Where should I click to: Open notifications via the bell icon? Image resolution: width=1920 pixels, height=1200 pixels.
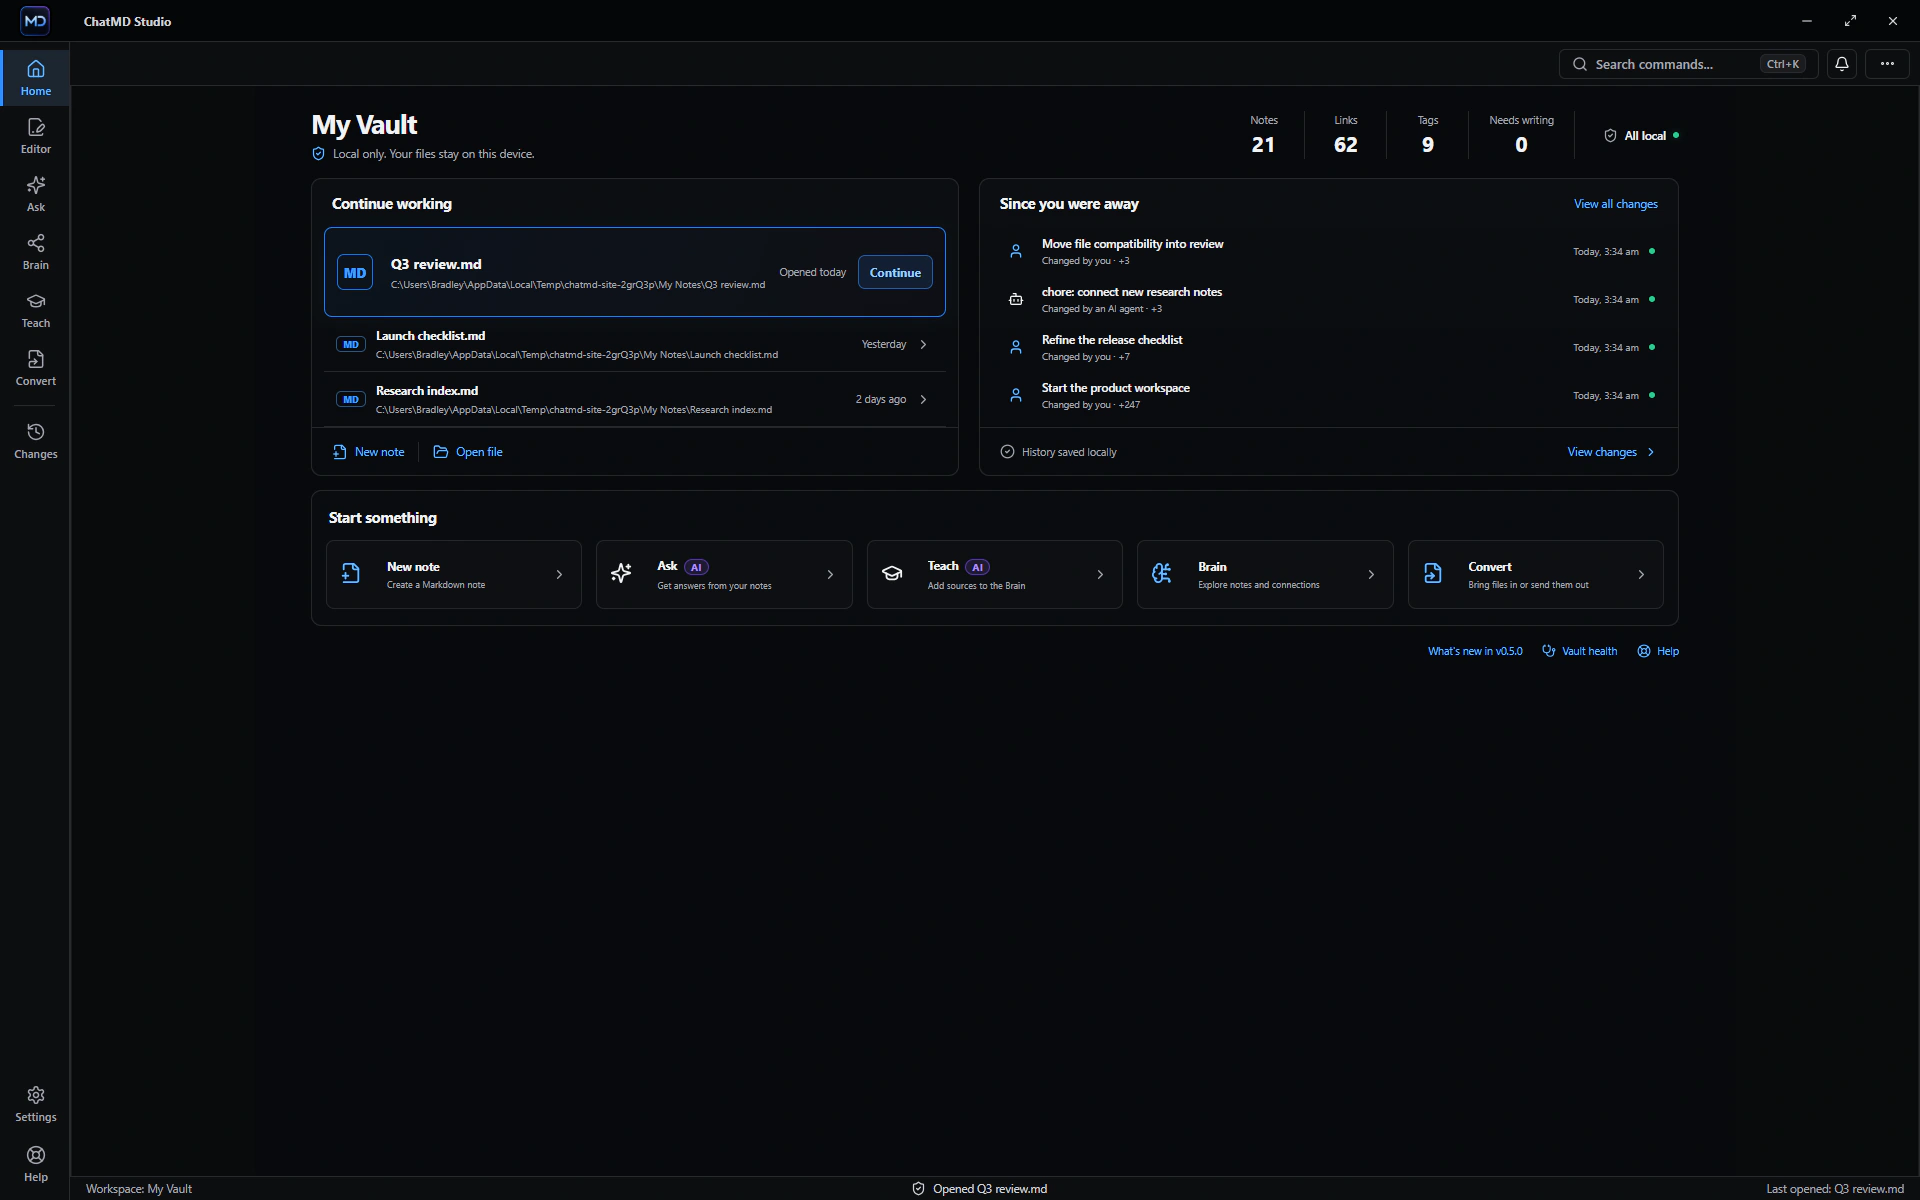click(1842, 64)
